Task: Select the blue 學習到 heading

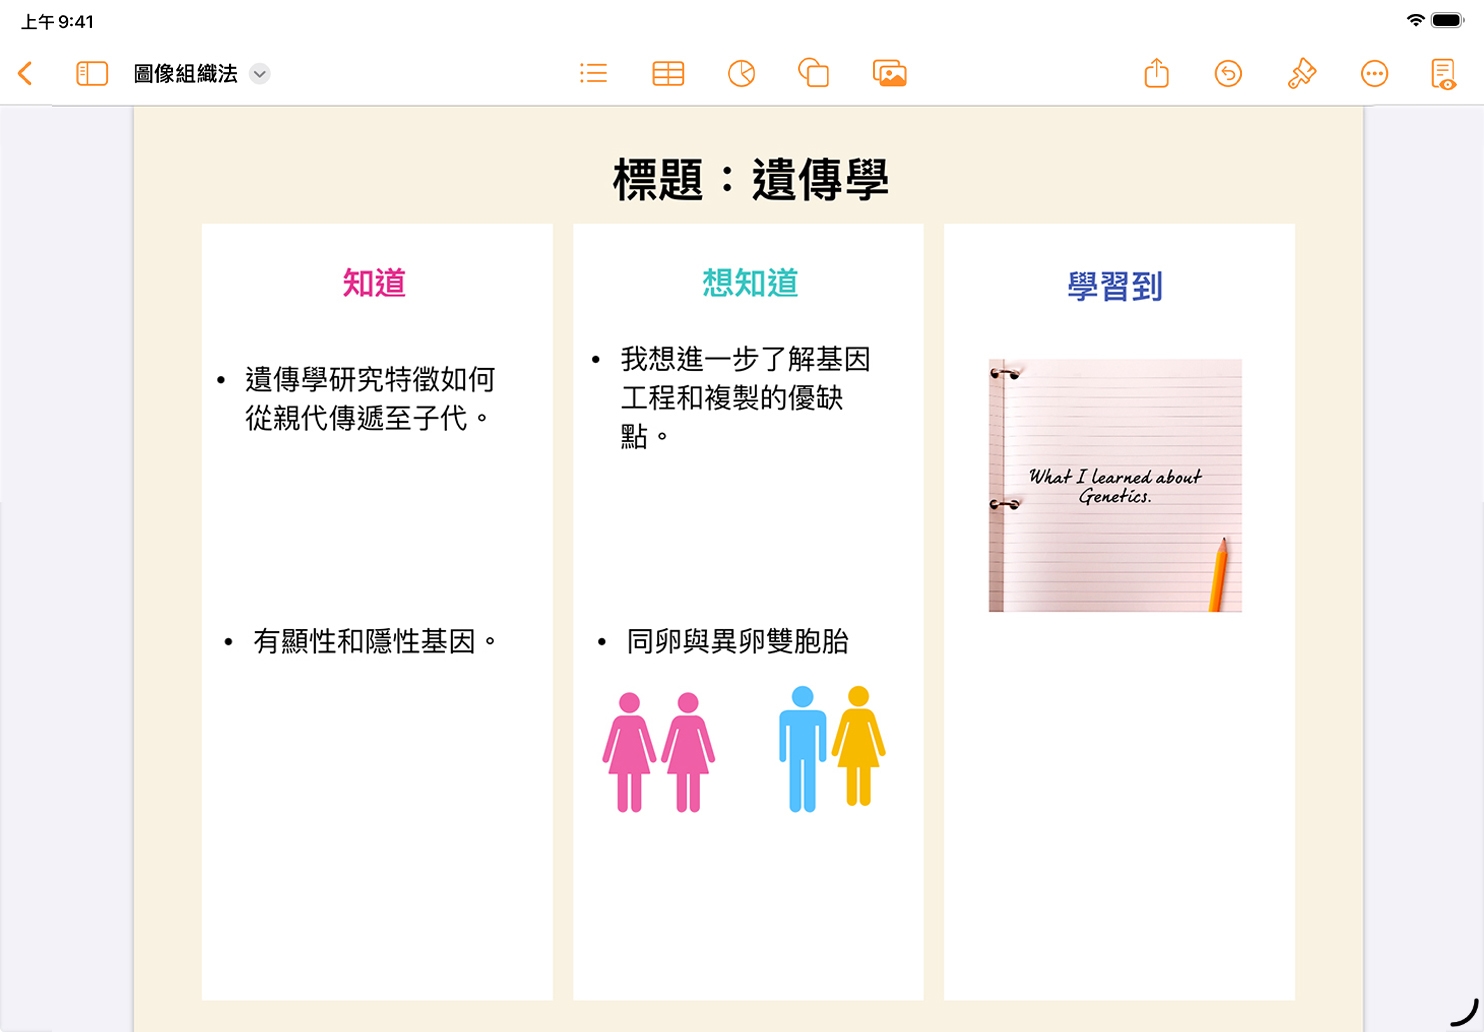Action: click(1115, 287)
